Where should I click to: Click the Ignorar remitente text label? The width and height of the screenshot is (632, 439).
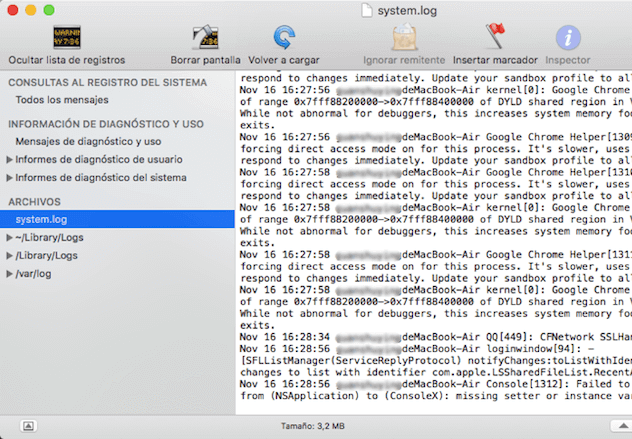(x=404, y=60)
